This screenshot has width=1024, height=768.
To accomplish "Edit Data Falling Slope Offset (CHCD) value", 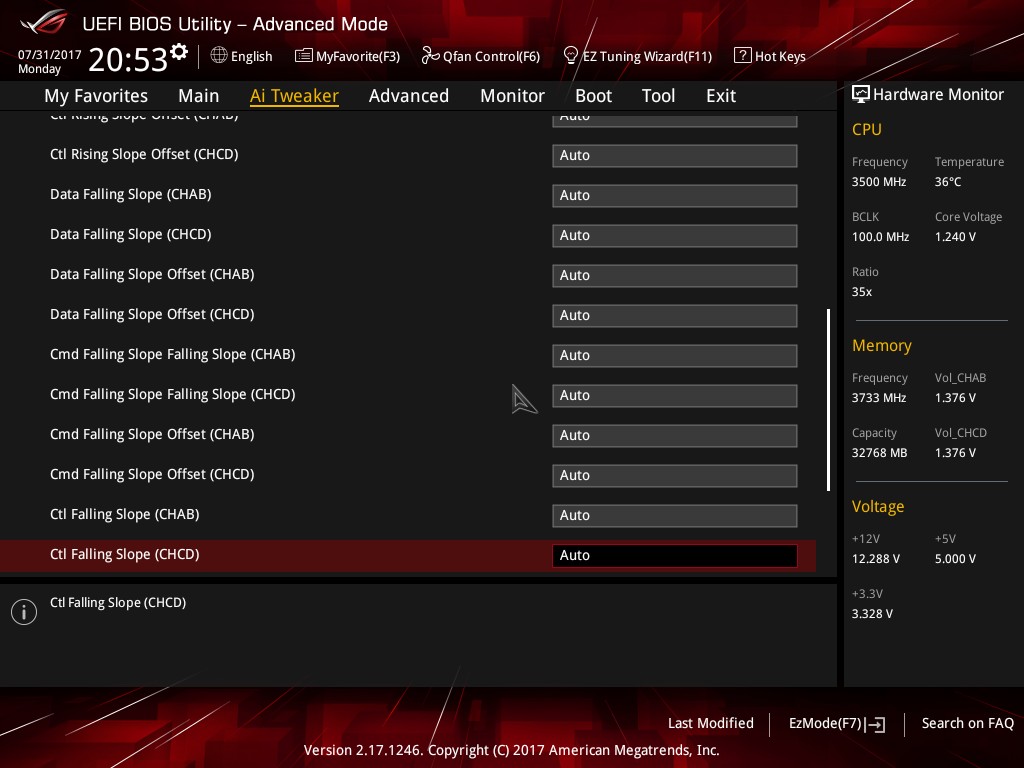I will (x=675, y=315).
